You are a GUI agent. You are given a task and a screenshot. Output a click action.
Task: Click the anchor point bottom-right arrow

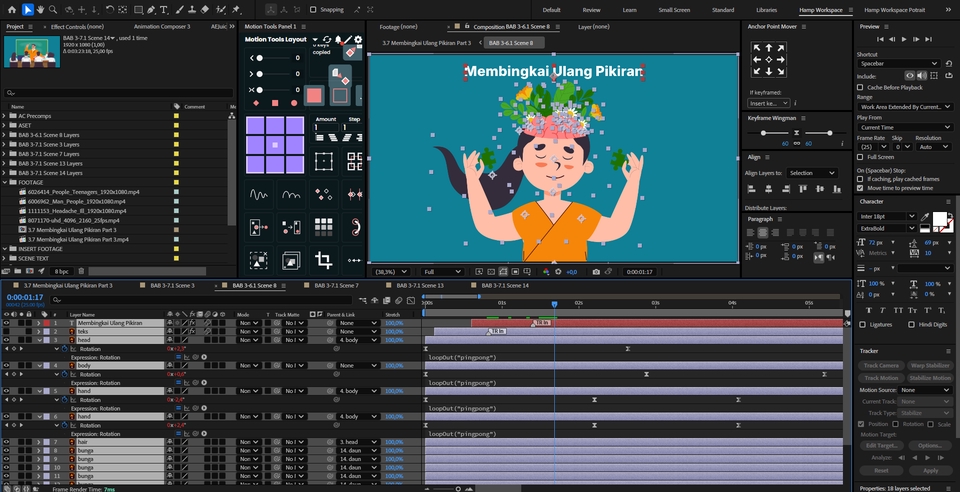781,71
